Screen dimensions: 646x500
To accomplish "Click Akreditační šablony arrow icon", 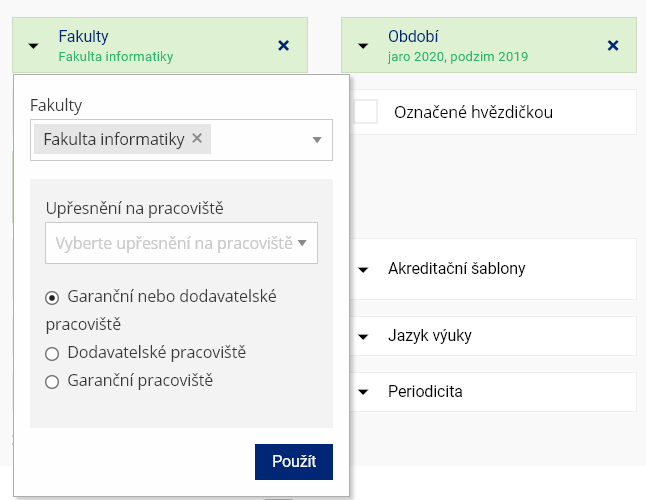I will pyautogui.click(x=364, y=269).
